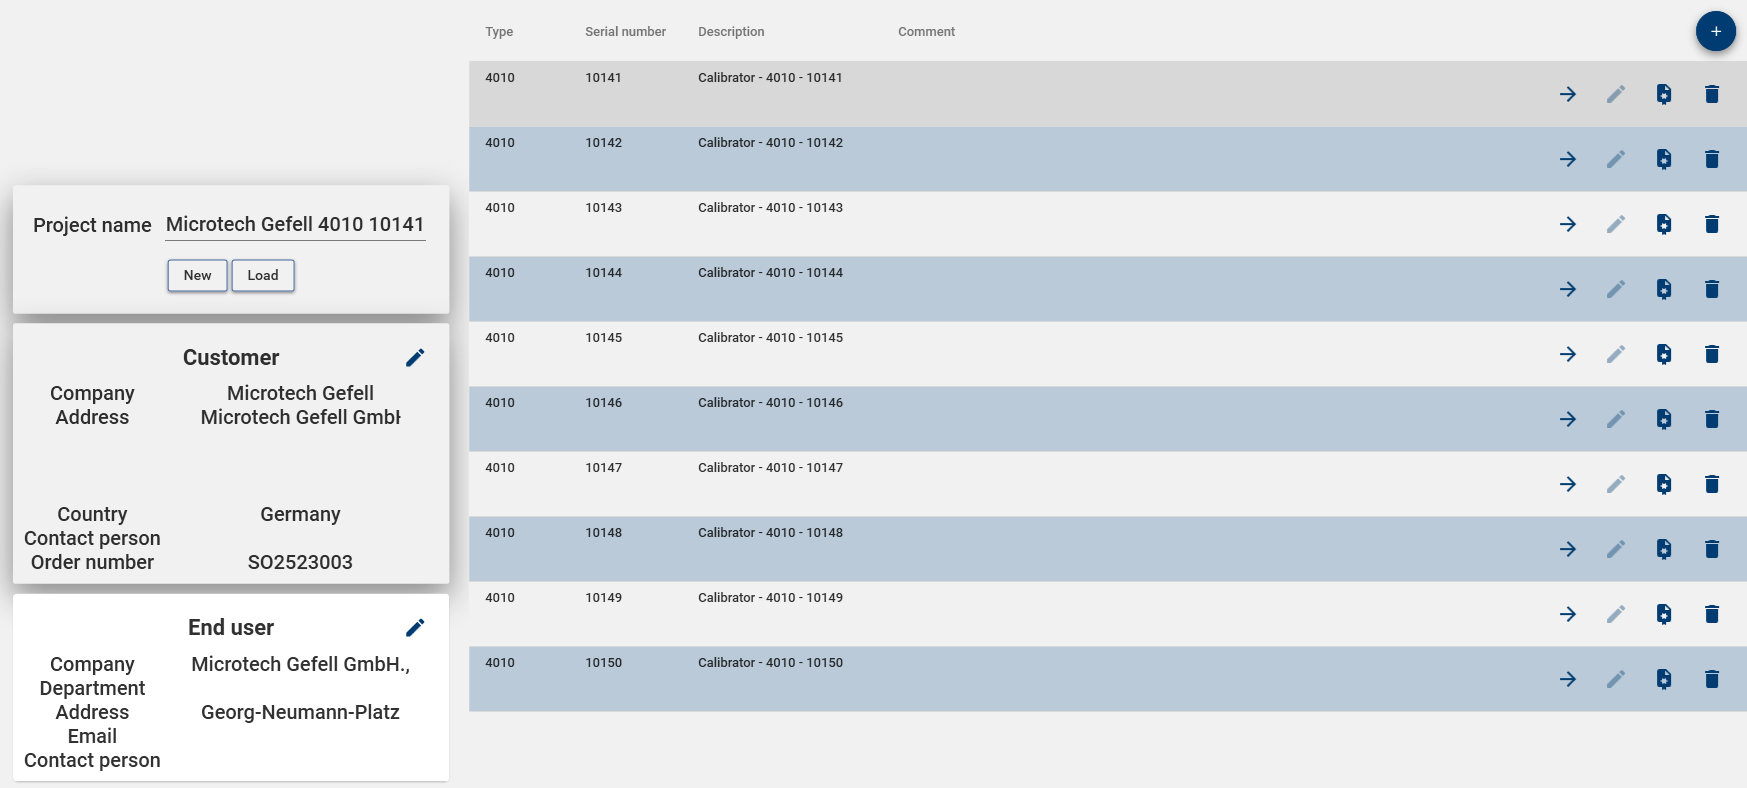Delete the row with serial 10145
The width and height of the screenshot is (1747, 788).
[1712, 354]
